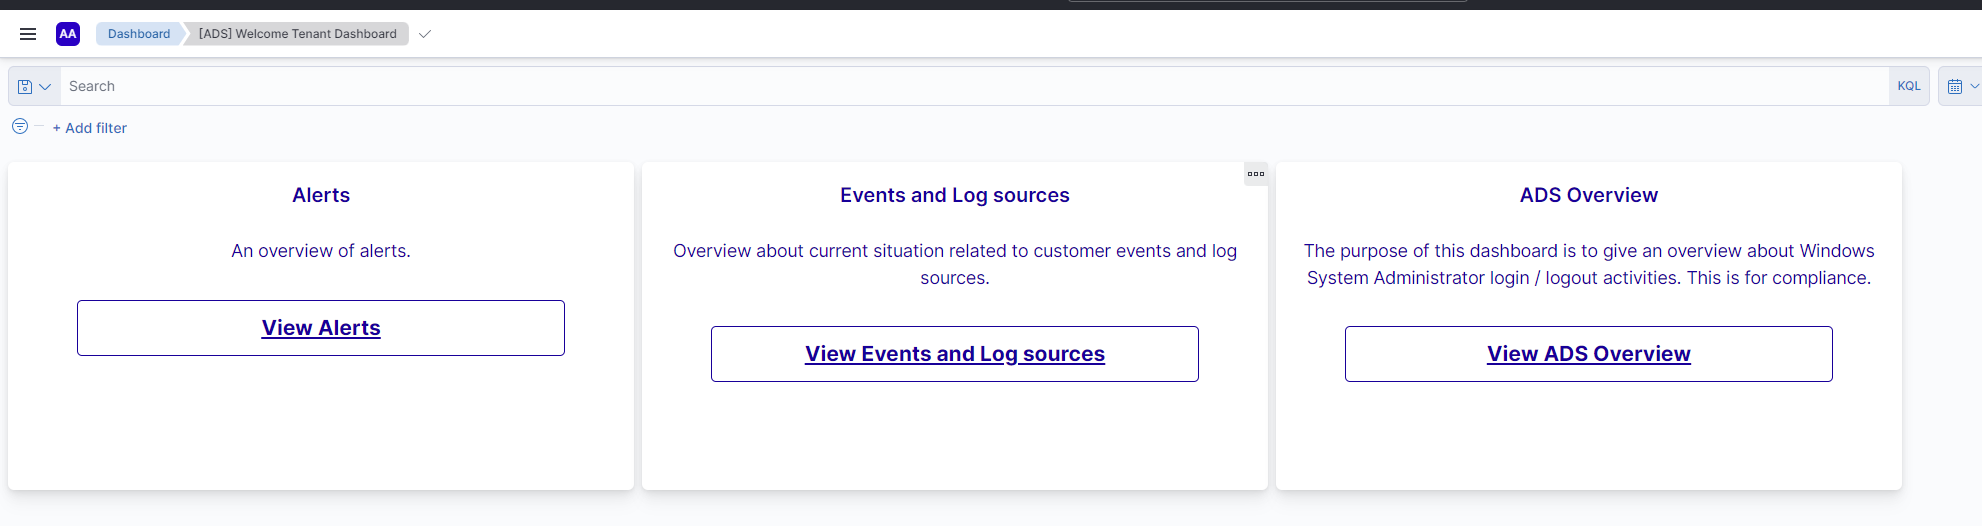The image size is (1982, 526).
Task: Open the hamburger navigation menu
Action: (28, 34)
